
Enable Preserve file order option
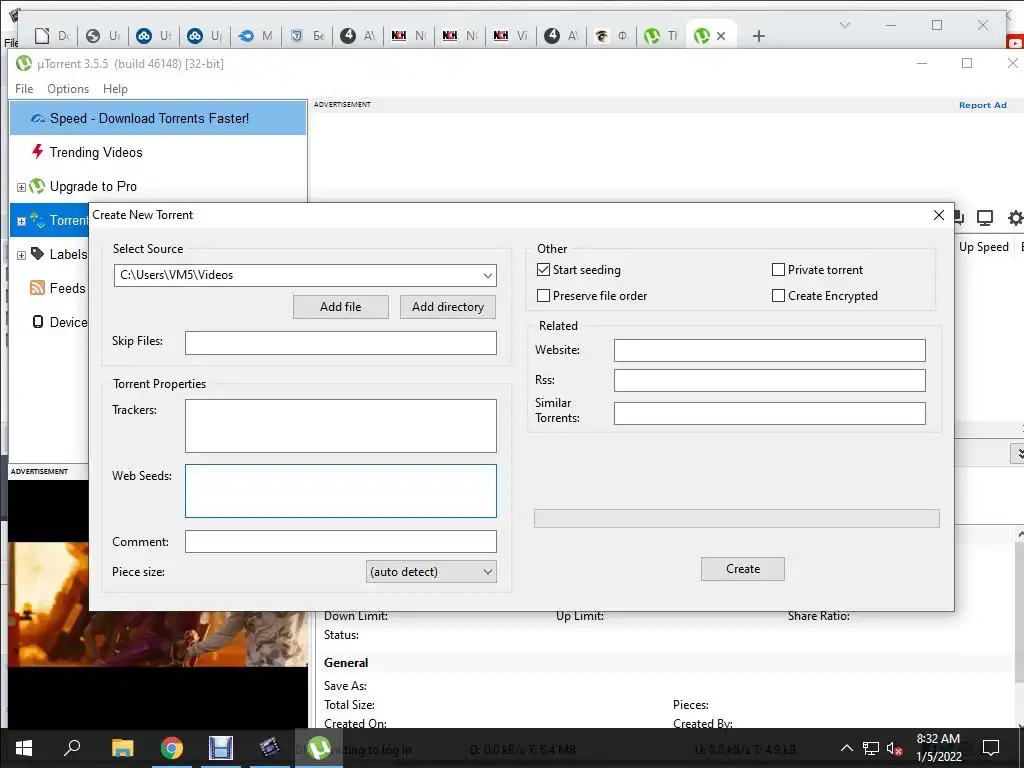pos(543,296)
